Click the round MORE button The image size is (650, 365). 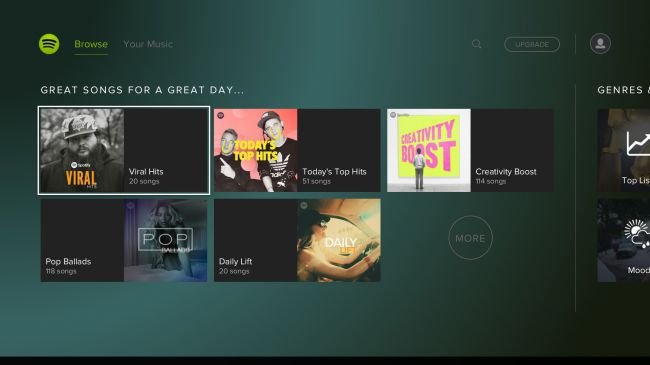[471, 238]
